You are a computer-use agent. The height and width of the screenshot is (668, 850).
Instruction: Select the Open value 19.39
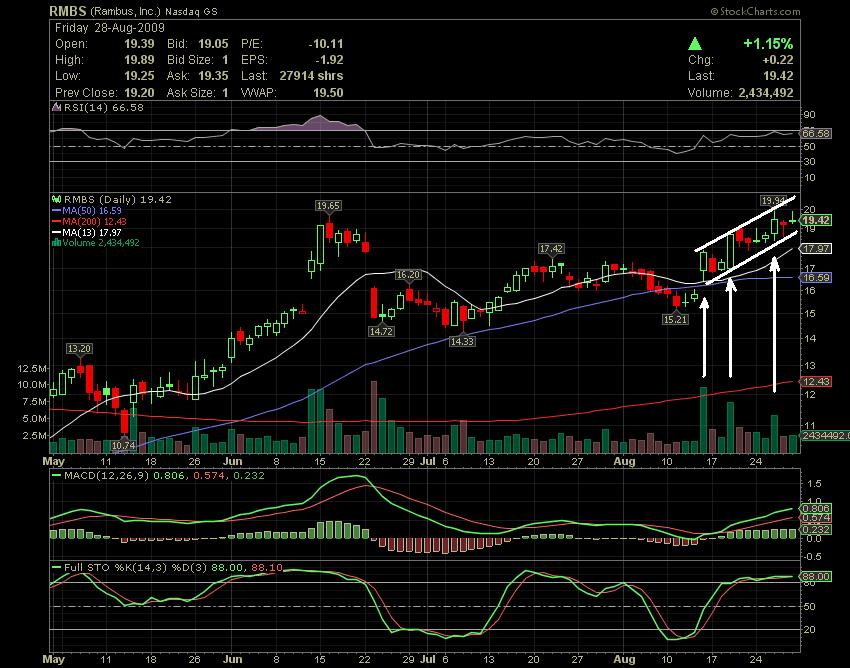click(139, 44)
